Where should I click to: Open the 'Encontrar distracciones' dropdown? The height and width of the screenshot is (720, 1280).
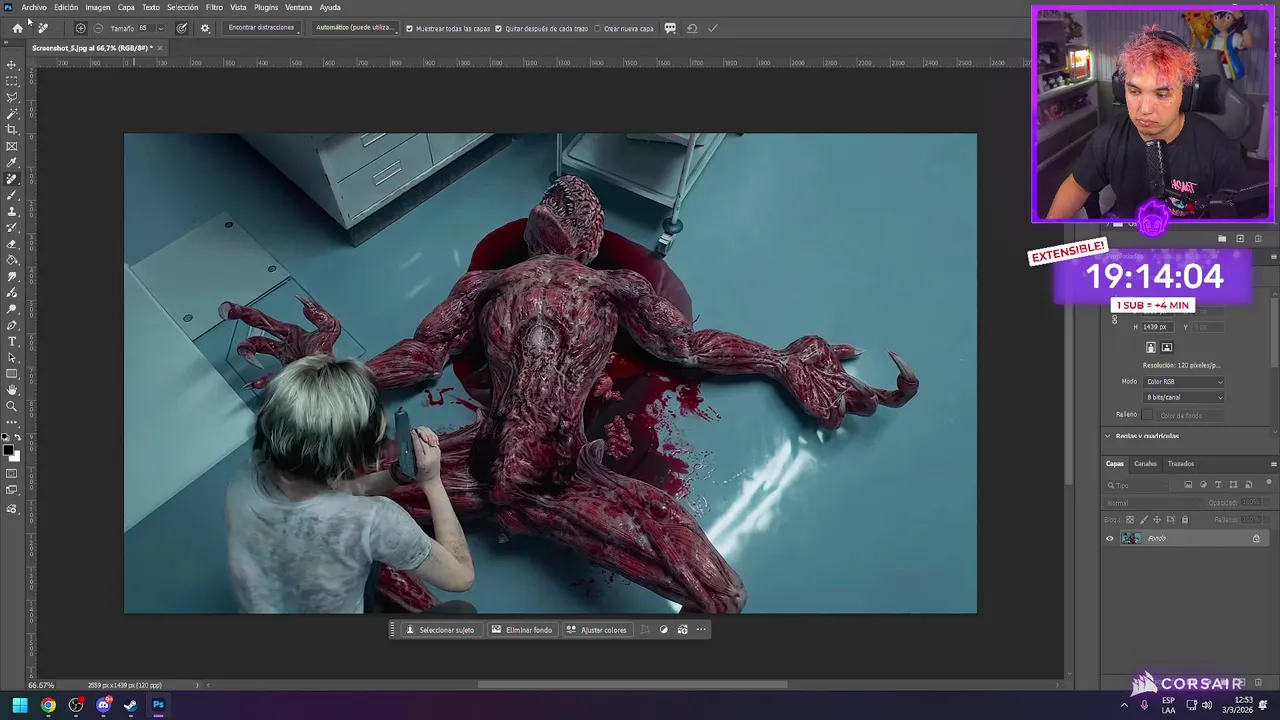click(263, 28)
